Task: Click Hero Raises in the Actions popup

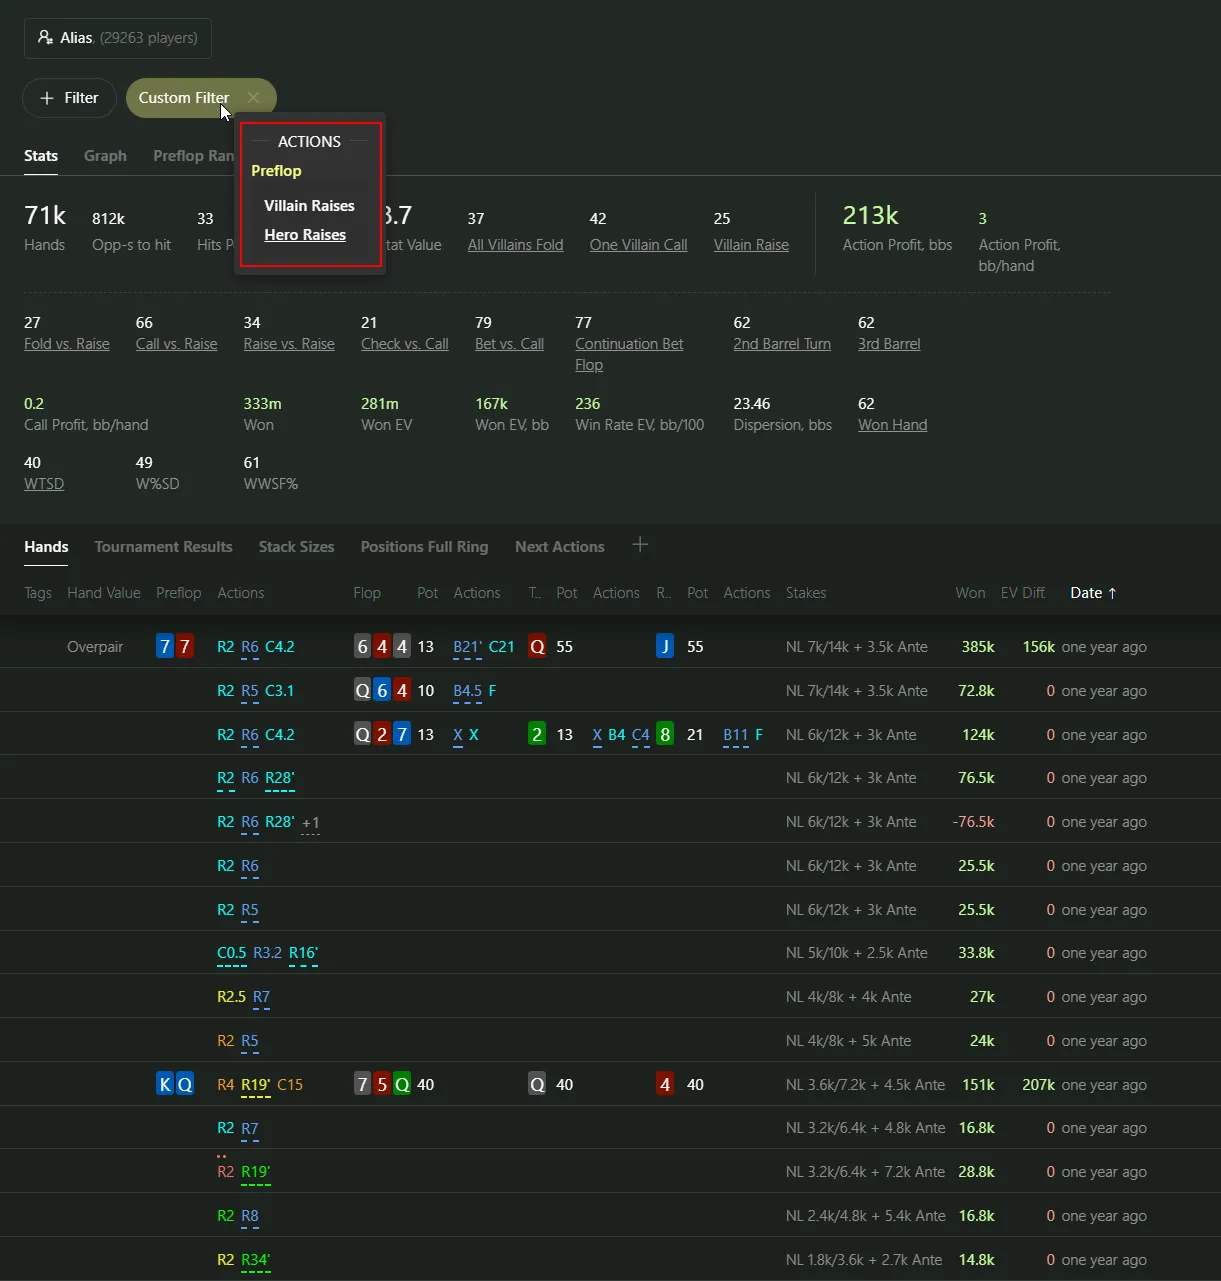Action: tap(305, 235)
